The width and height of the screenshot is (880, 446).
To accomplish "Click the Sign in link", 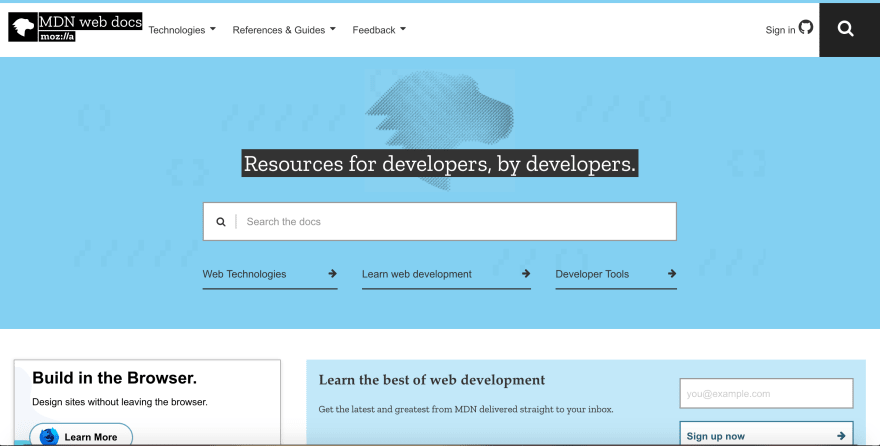I will [780, 30].
